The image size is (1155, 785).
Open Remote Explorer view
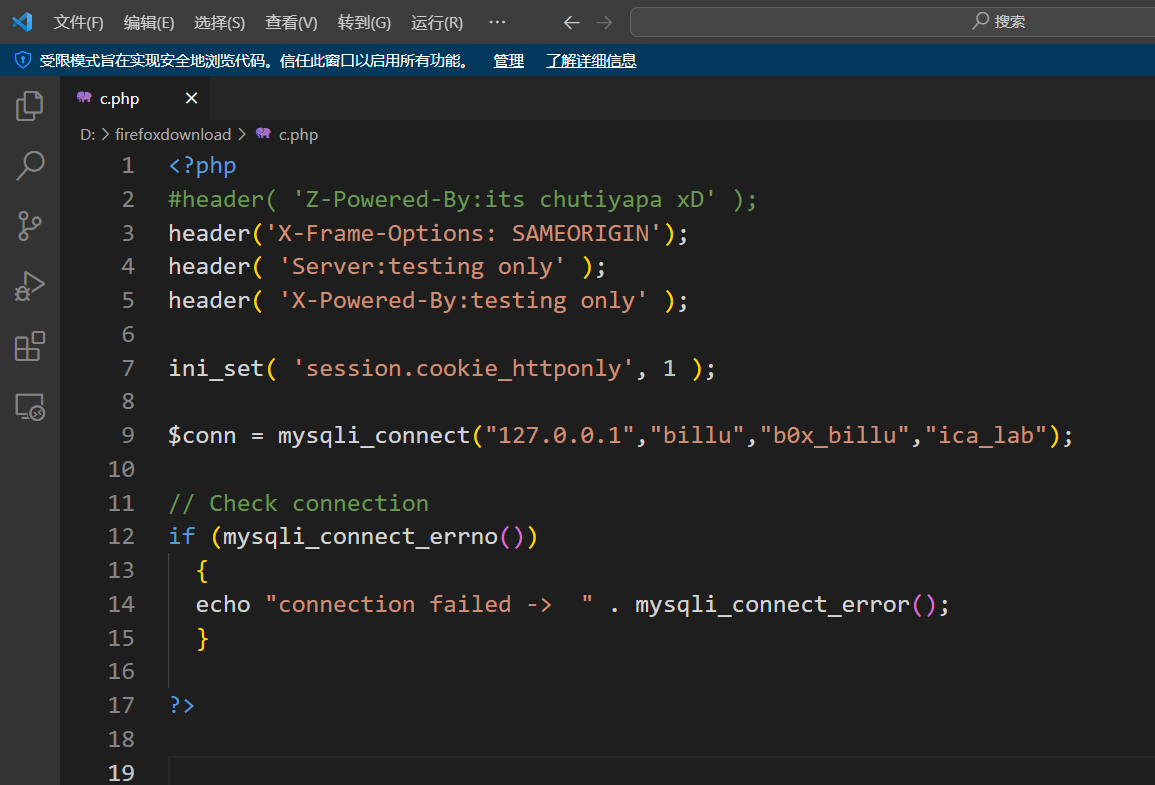[x=29, y=406]
